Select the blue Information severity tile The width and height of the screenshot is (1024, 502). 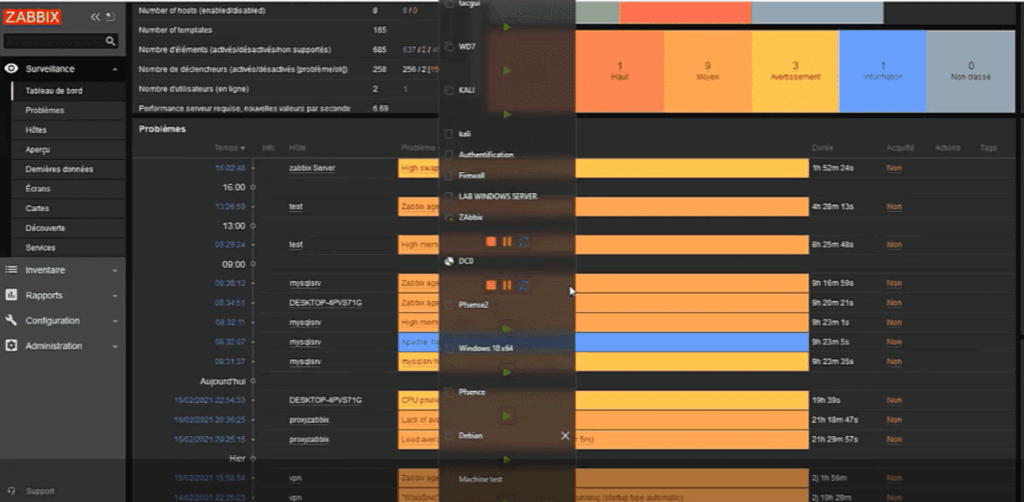tap(882, 70)
